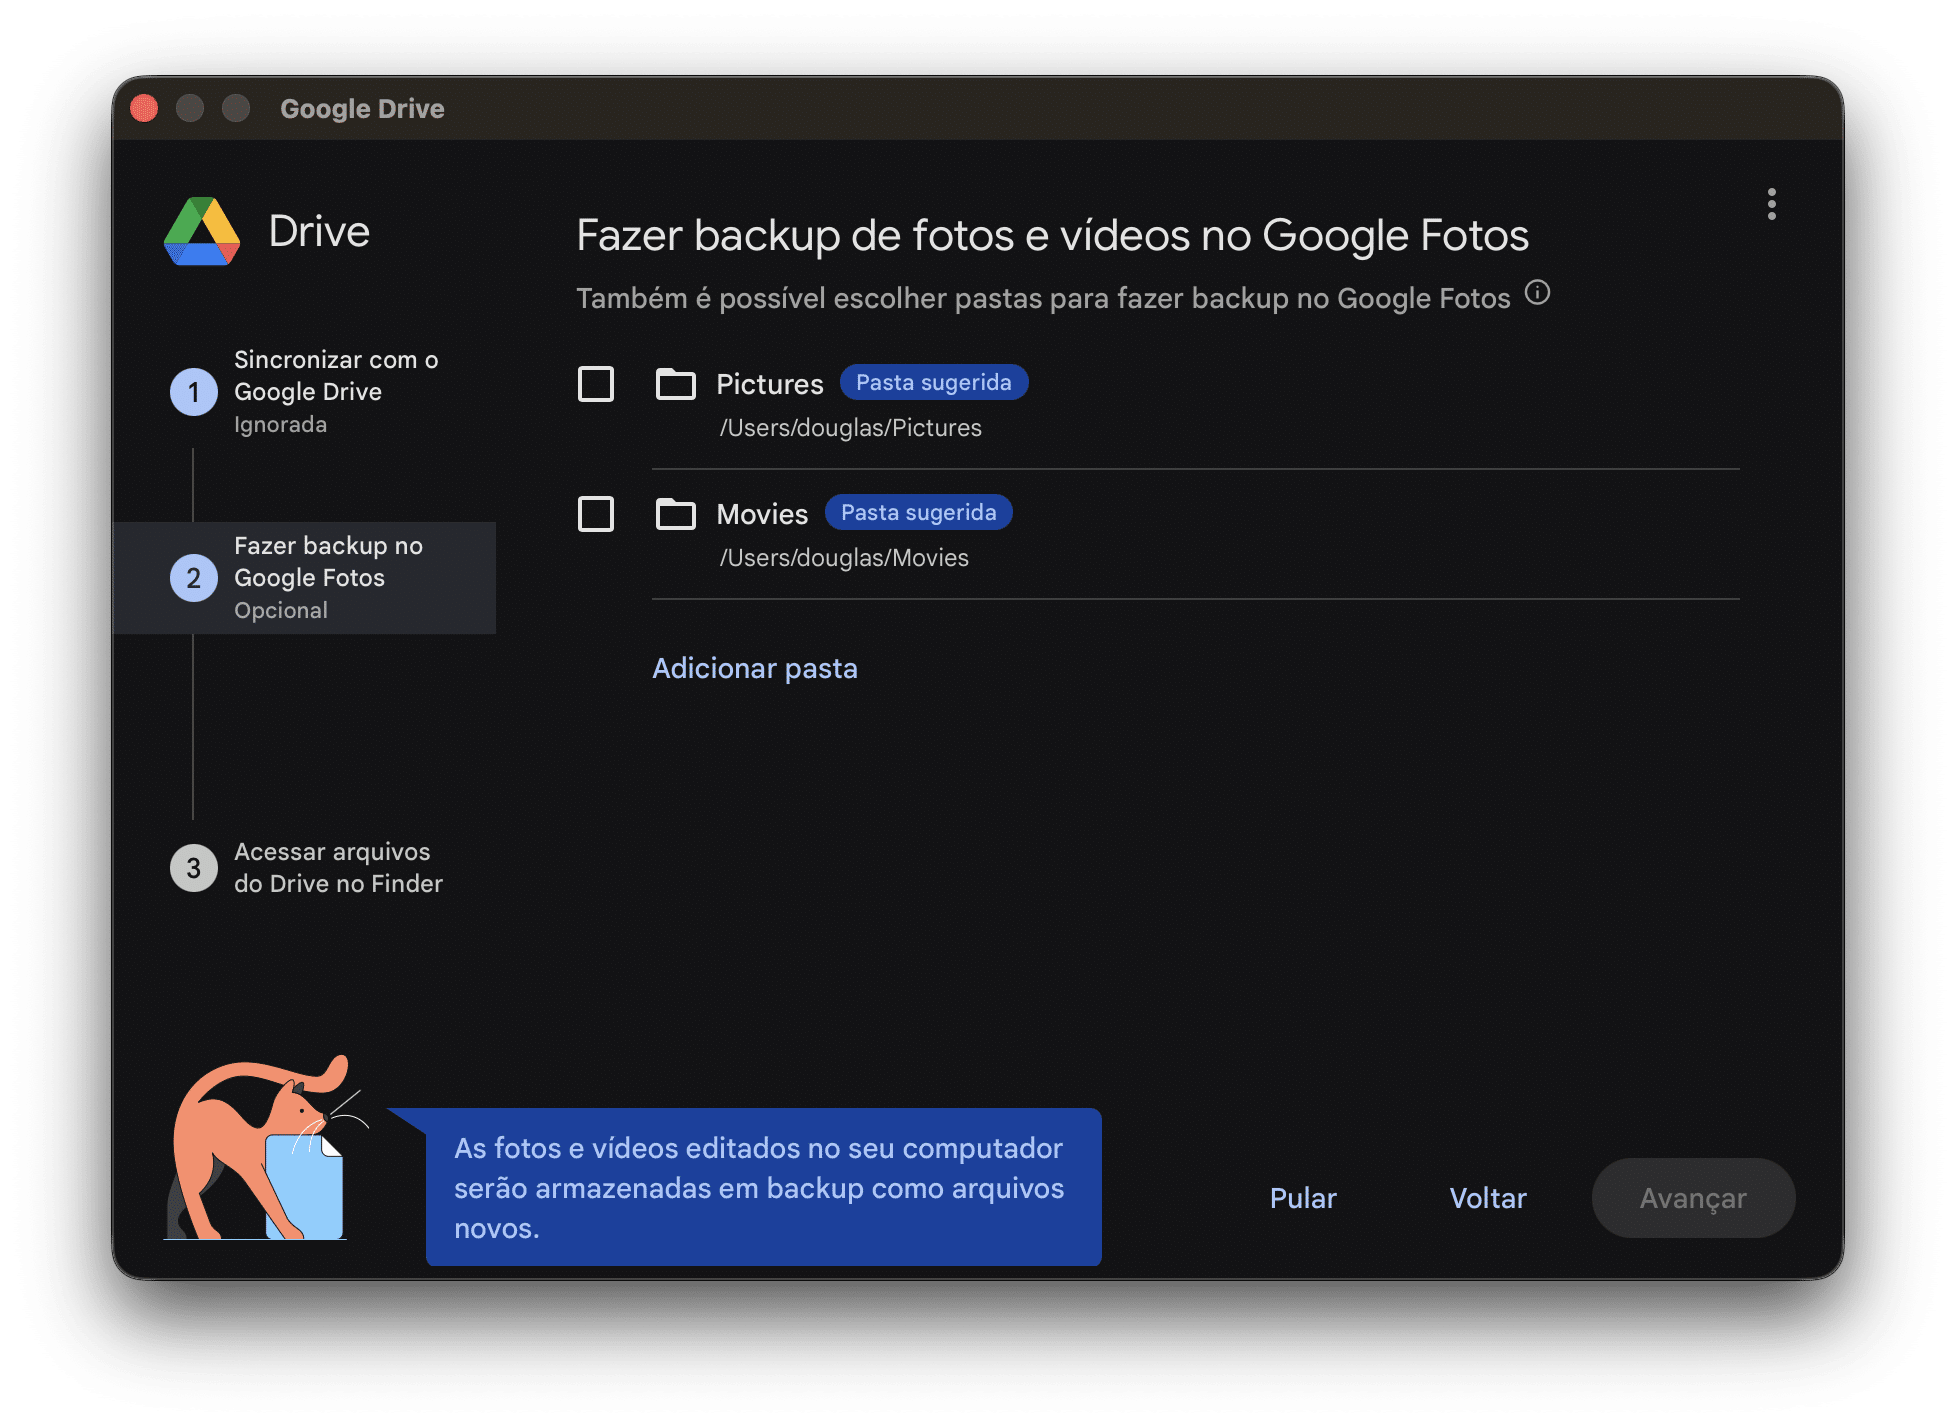Enable backup for the Pictures folder
1956x1428 pixels.
coord(596,384)
